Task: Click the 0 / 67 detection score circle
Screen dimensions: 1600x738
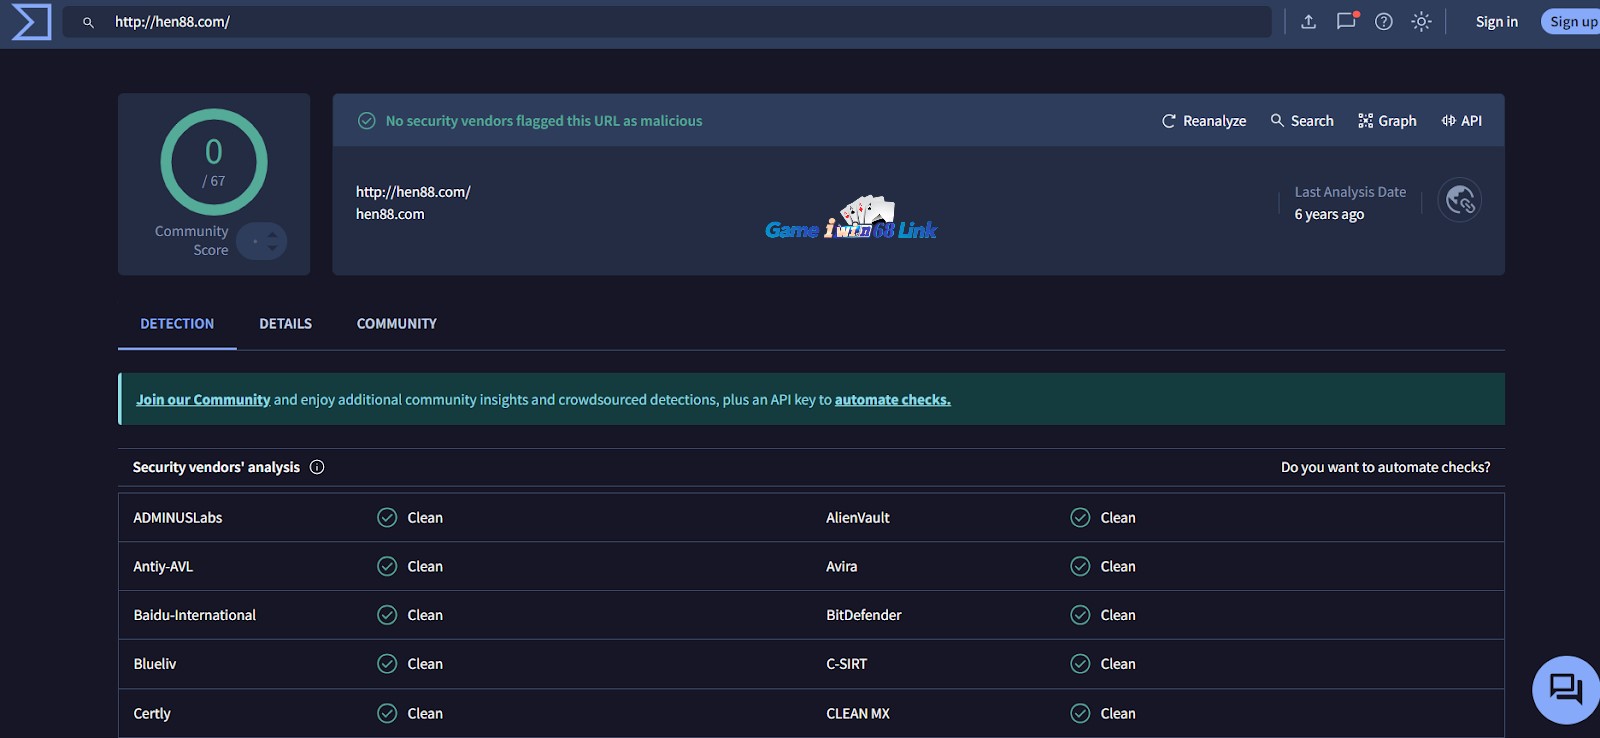Action: [214, 162]
